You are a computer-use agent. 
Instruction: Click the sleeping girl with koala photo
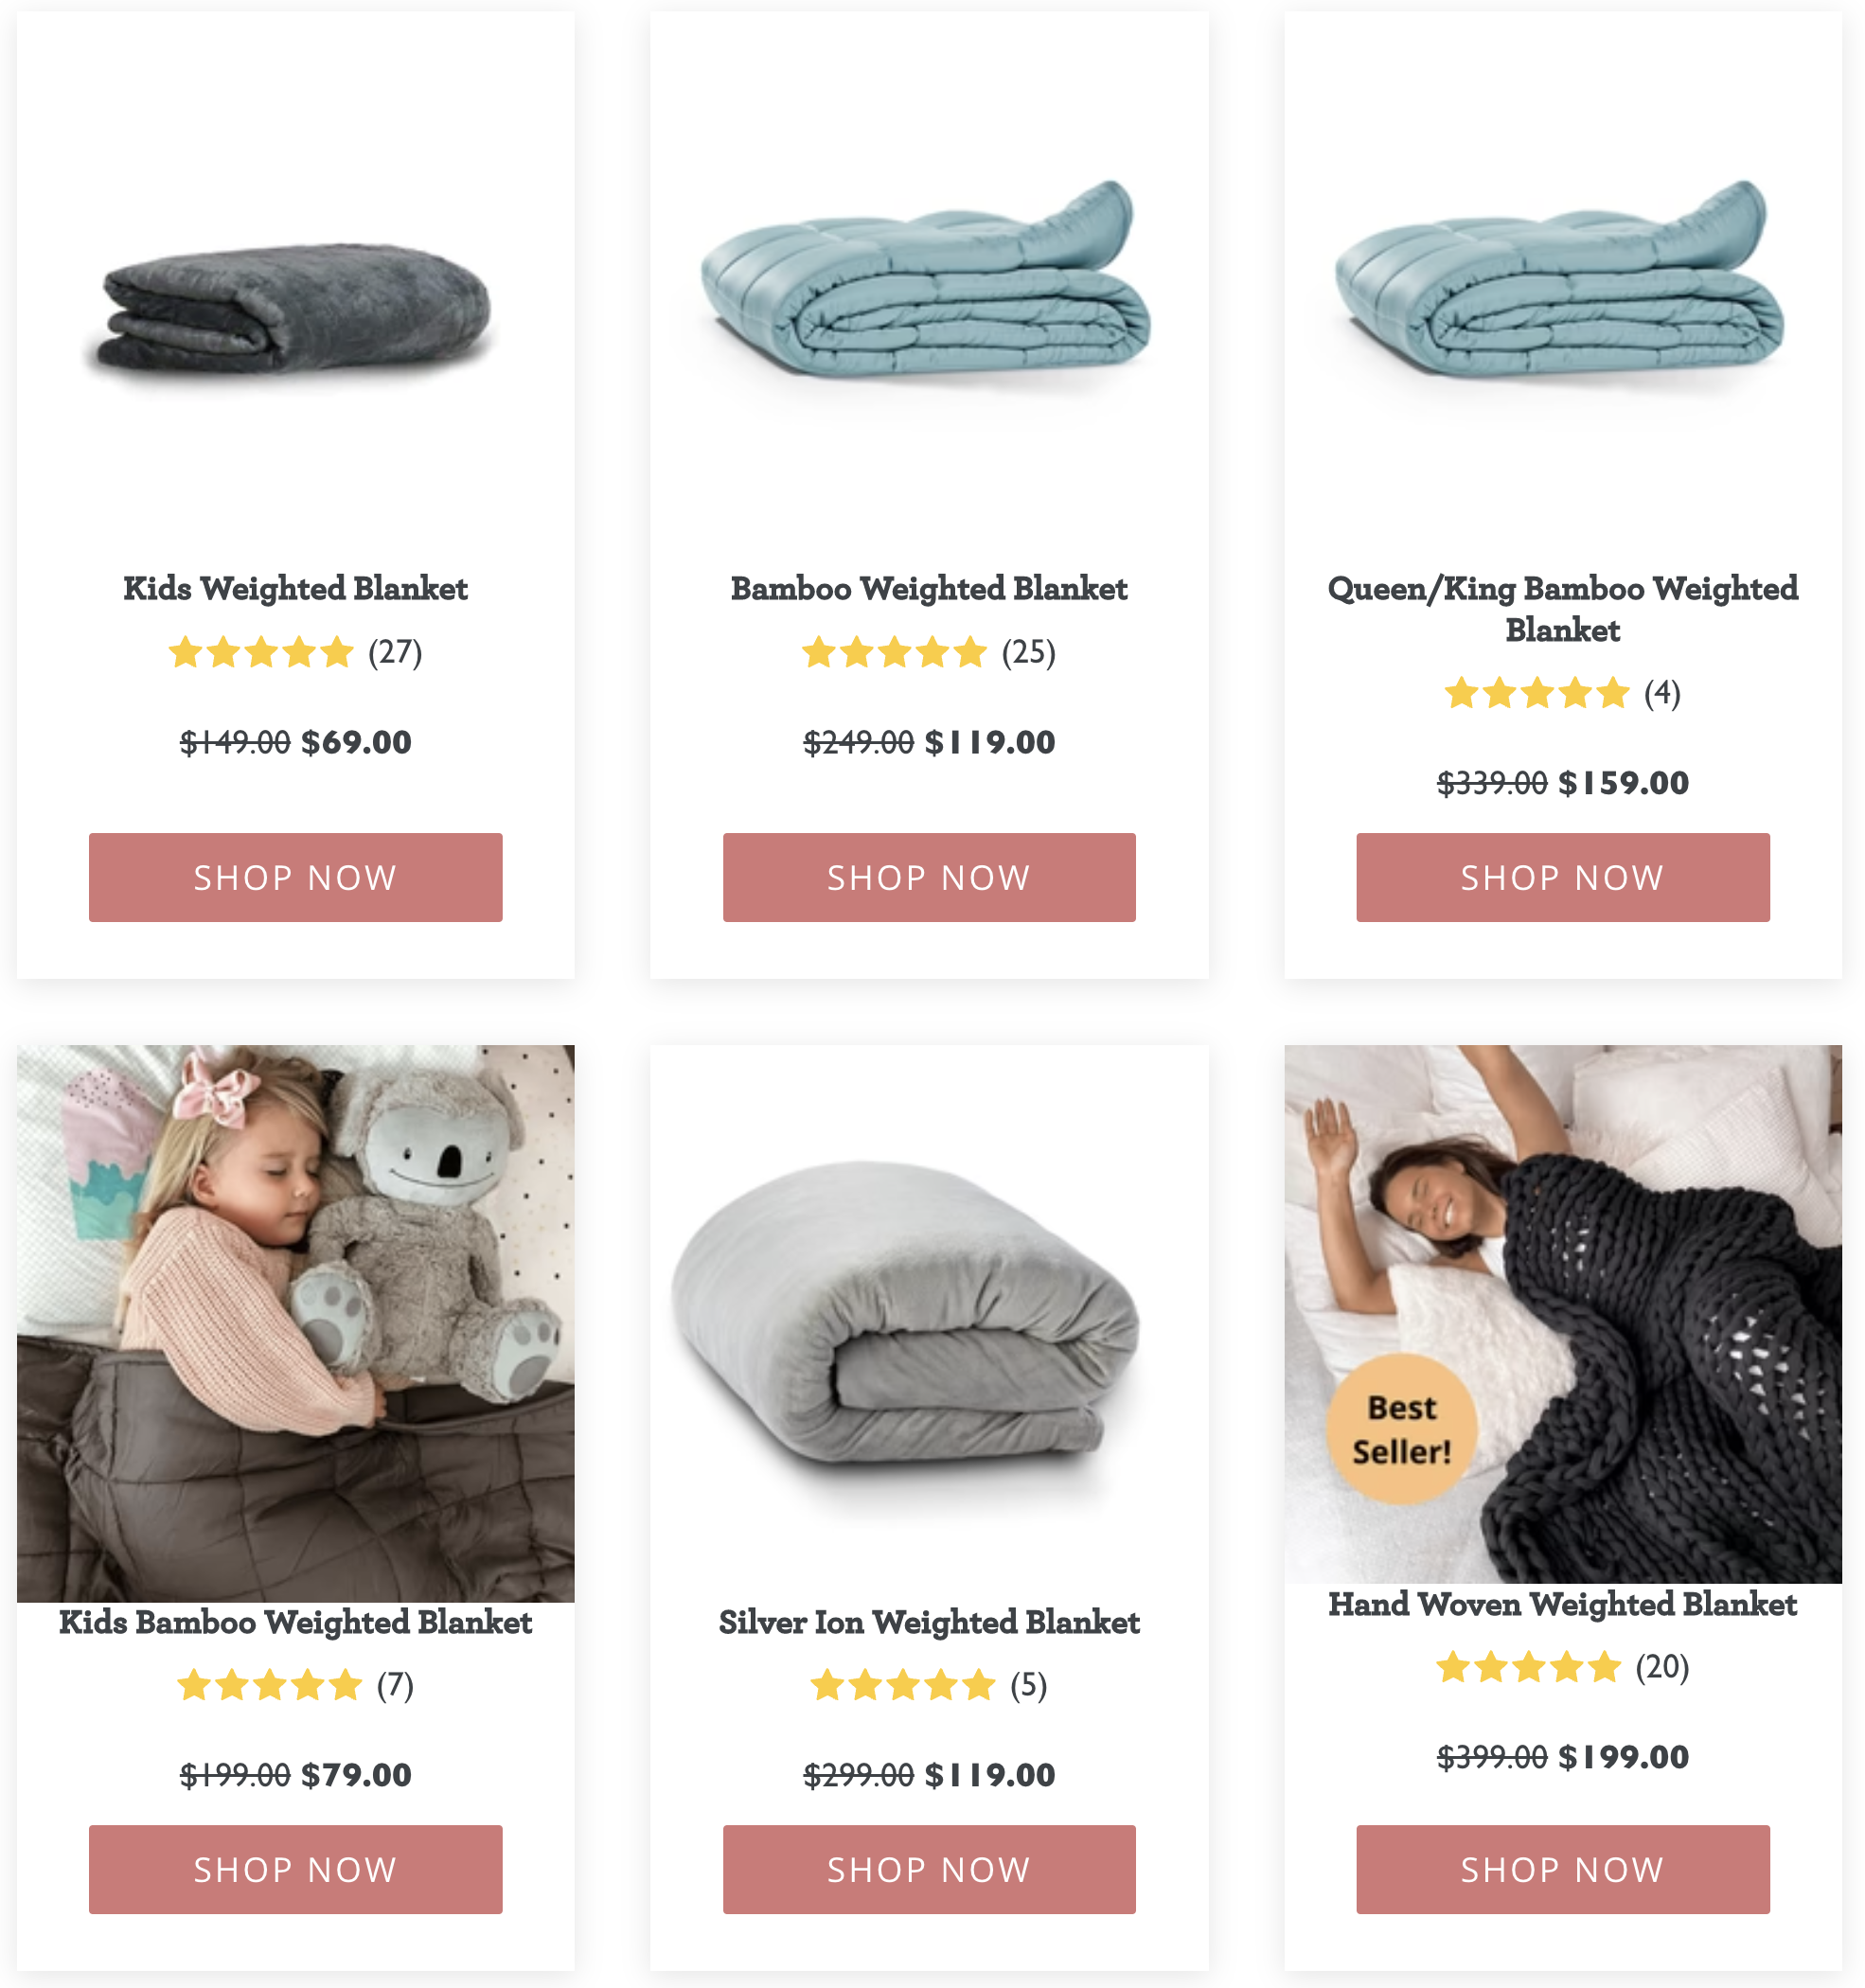tap(295, 1323)
